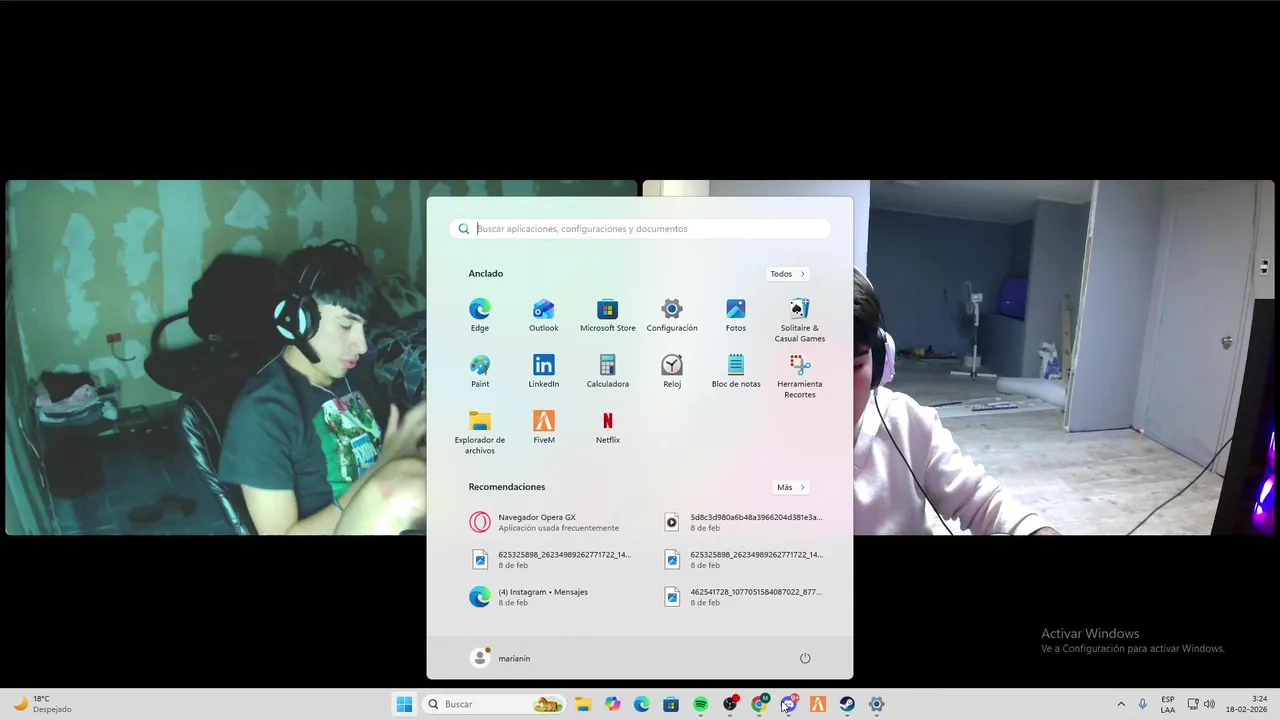This screenshot has width=1280, height=720.
Task: Click the power button in Start menu
Action: [x=805, y=658]
